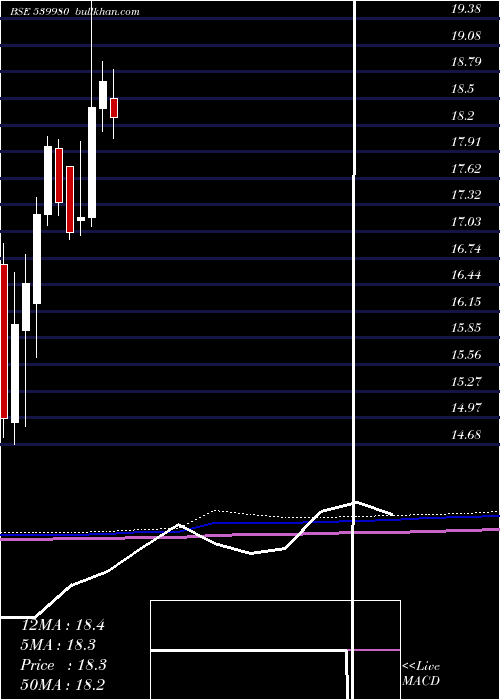Click the 17.32 price axis label

[x=466, y=195]
